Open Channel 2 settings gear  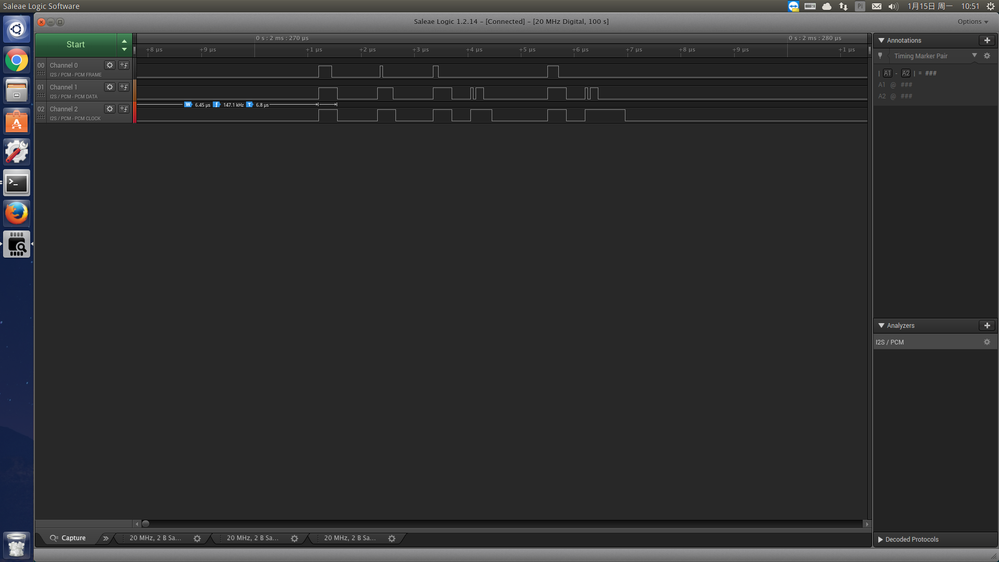(x=110, y=109)
